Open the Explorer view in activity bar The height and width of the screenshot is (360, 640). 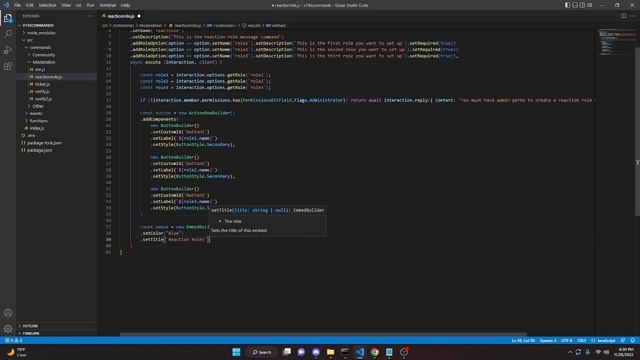(x=8, y=18)
